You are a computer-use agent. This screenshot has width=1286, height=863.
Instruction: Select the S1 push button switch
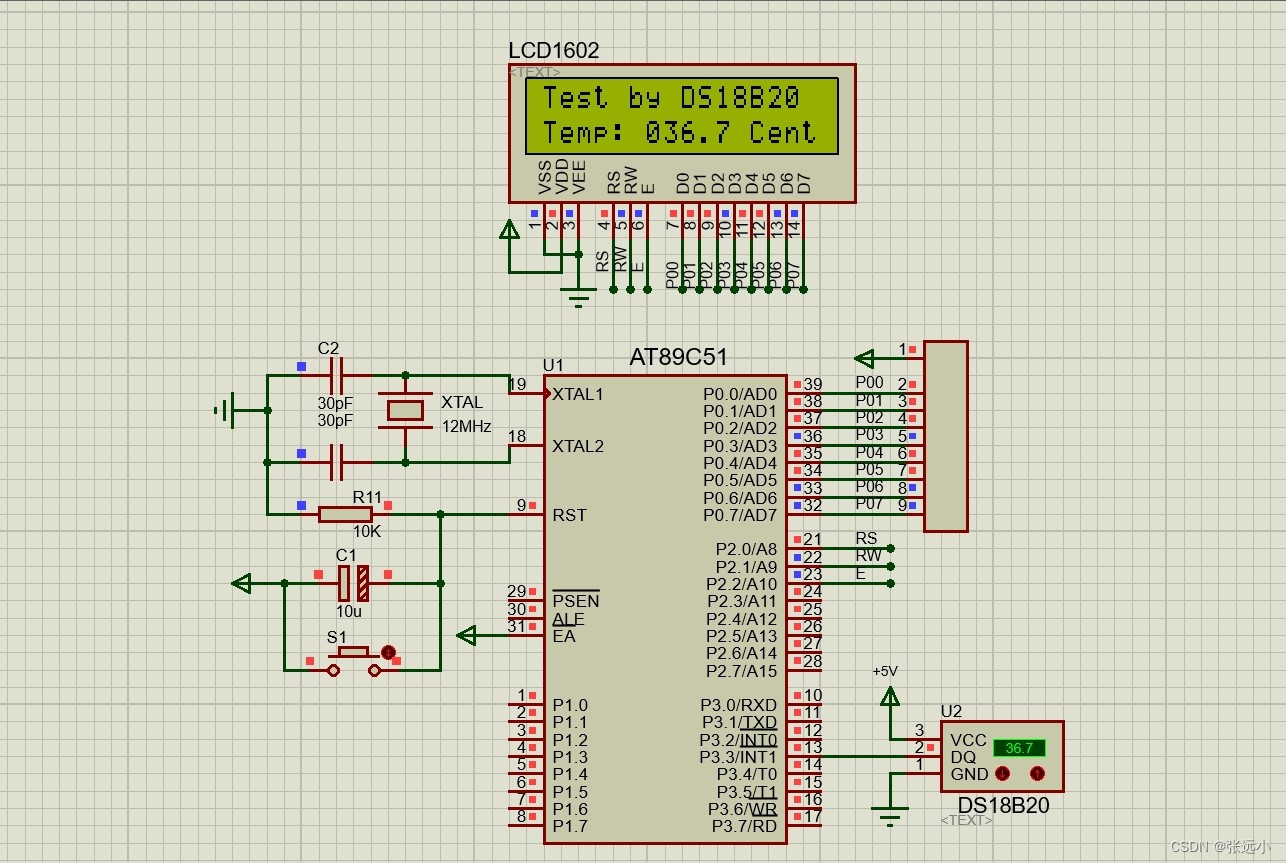pos(354,660)
